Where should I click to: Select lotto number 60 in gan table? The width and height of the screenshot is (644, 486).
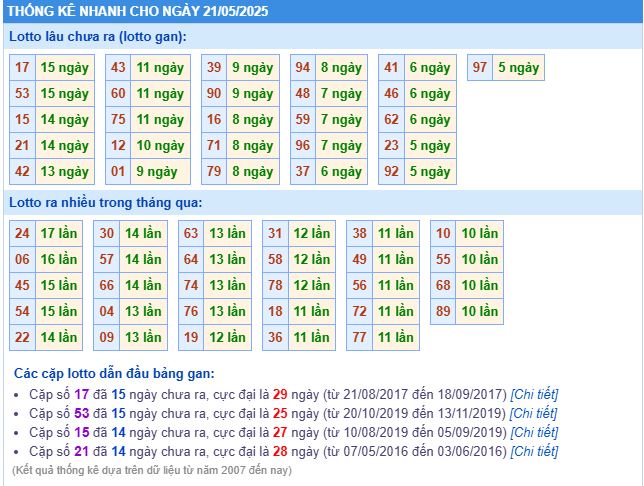[118, 93]
